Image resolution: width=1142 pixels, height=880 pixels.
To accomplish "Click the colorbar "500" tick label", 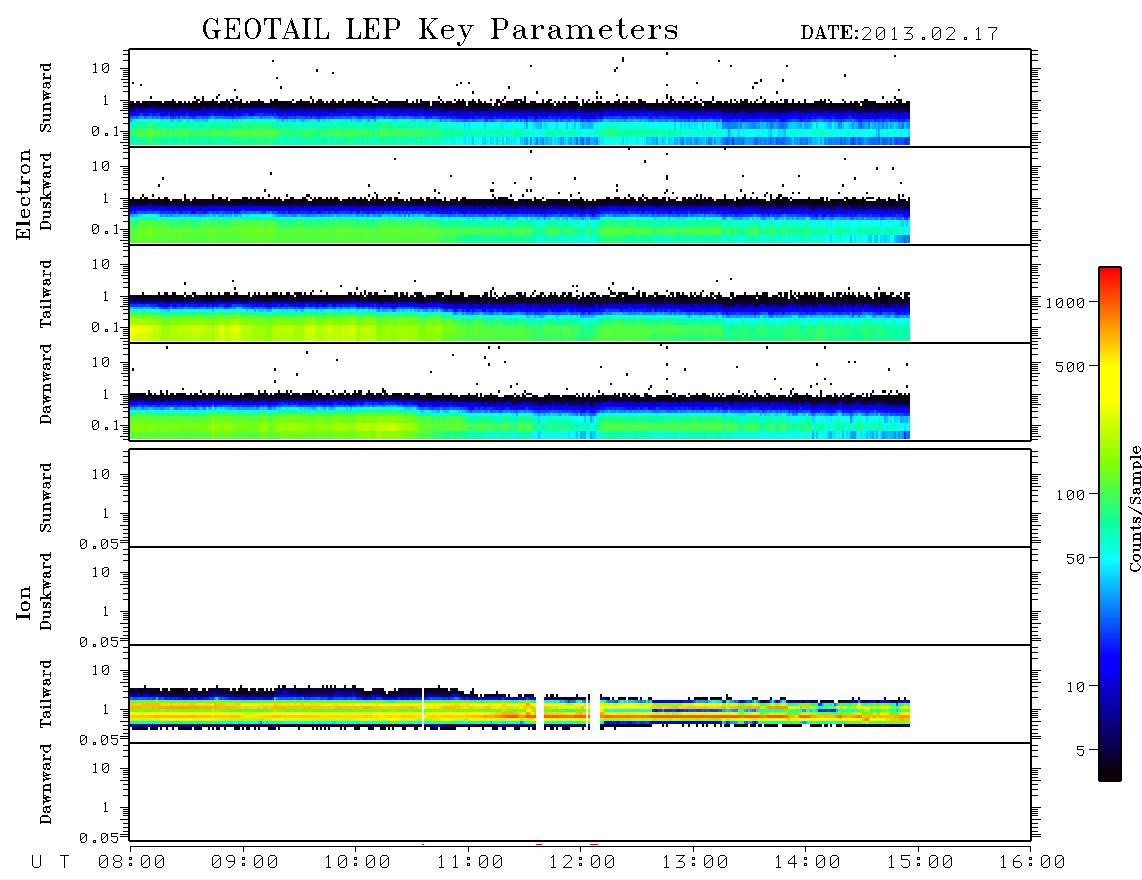I will [x=1070, y=367].
